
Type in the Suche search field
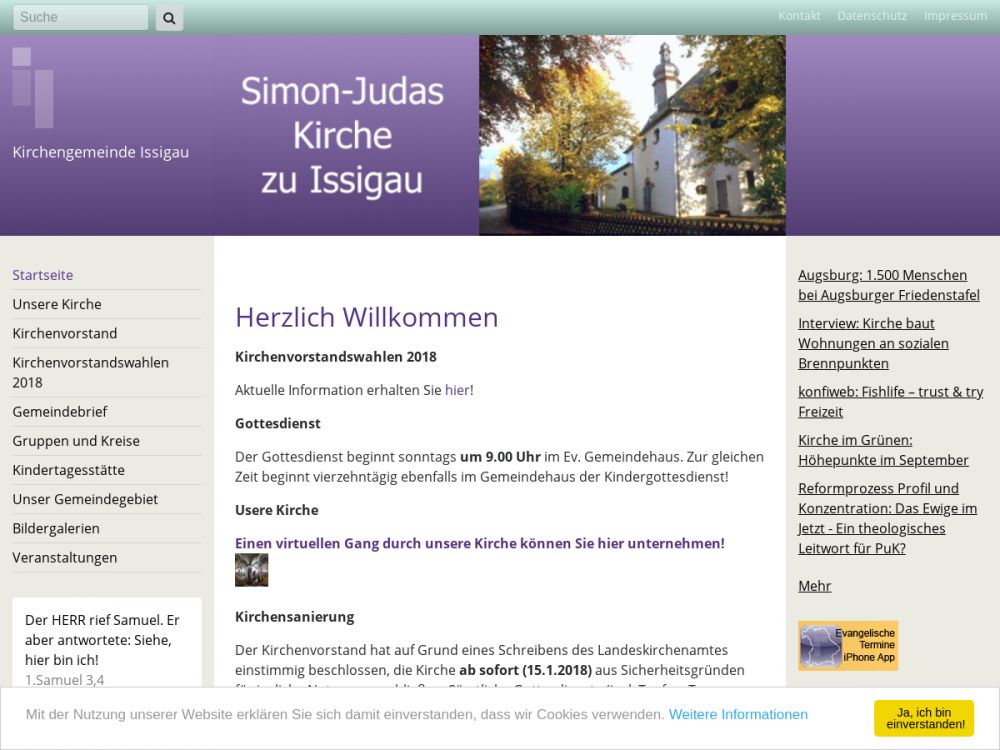coord(80,17)
